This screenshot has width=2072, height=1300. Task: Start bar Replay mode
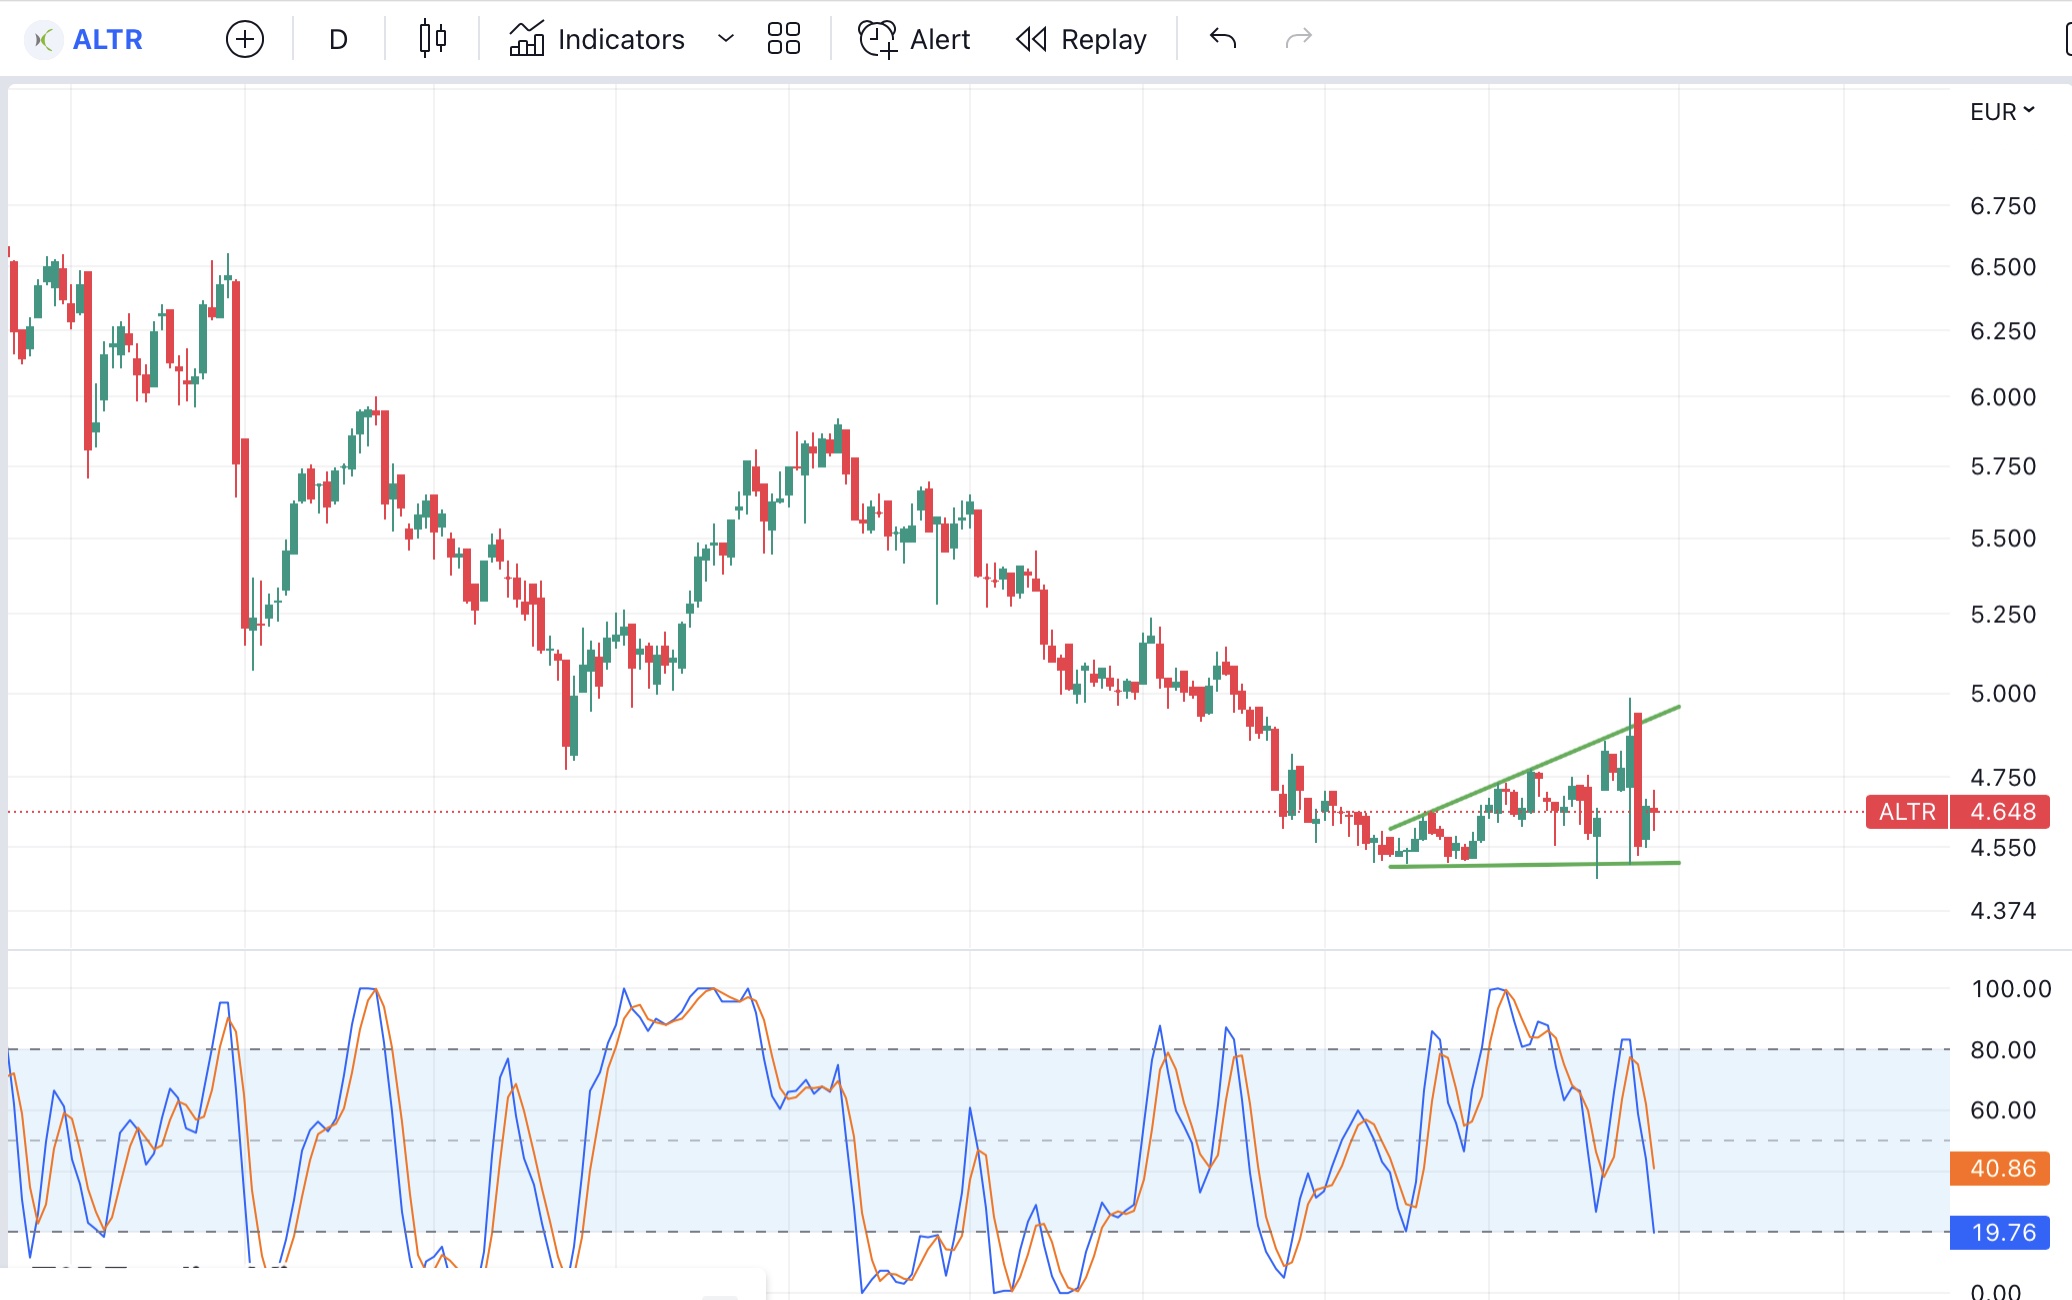tap(1103, 40)
